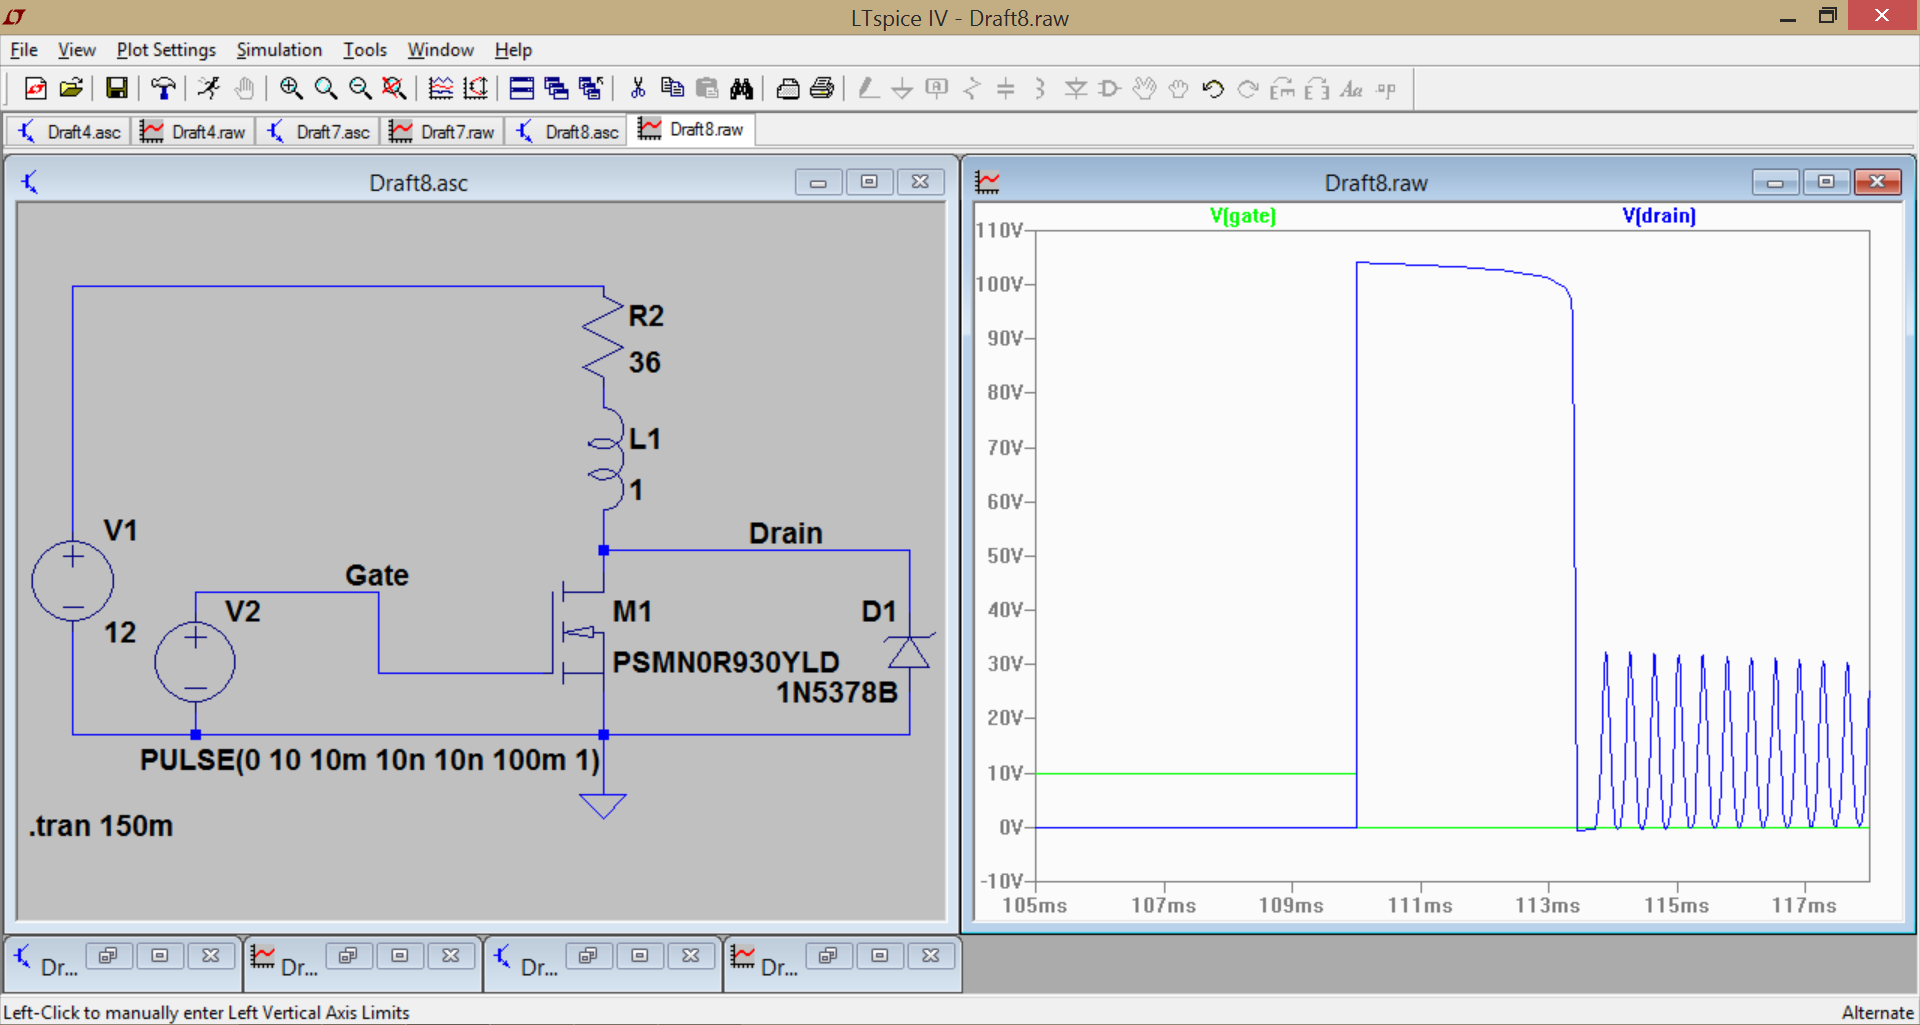Switch to the Draft7.raw tab
This screenshot has width=1920, height=1025.
[x=443, y=132]
